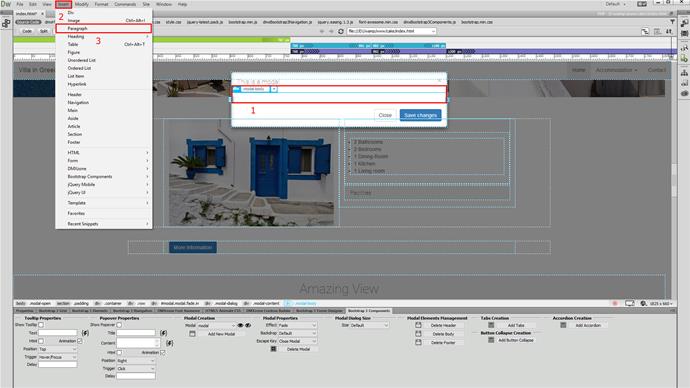The width and height of the screenshot is (690, 388).
Task: Click the Delete Modal icon
Action: (273, 349)
